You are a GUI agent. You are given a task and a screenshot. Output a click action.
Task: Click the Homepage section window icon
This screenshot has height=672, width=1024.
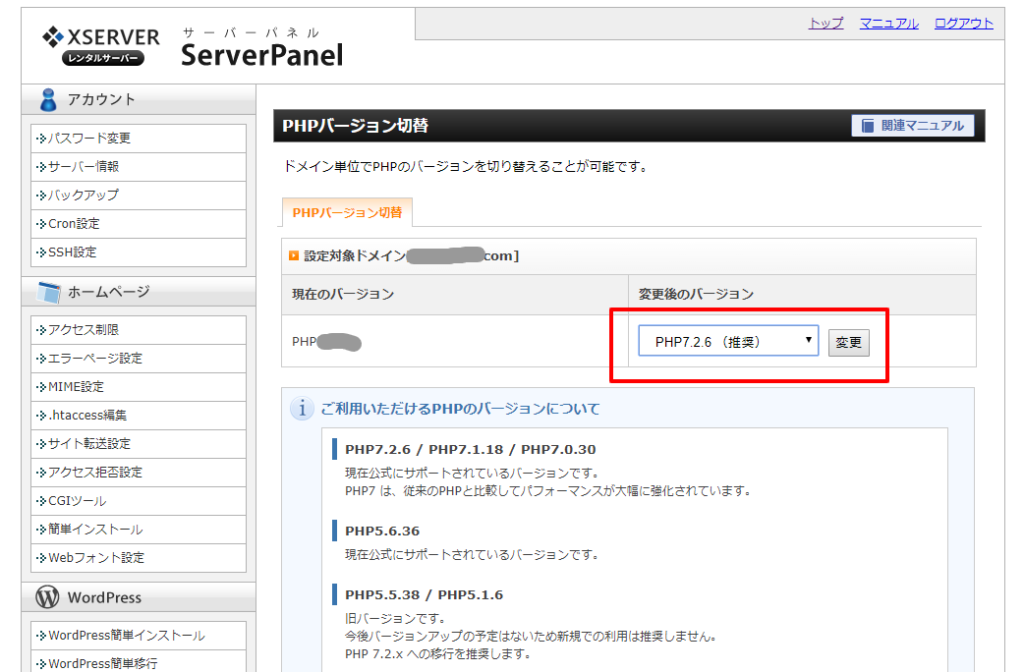48,292
